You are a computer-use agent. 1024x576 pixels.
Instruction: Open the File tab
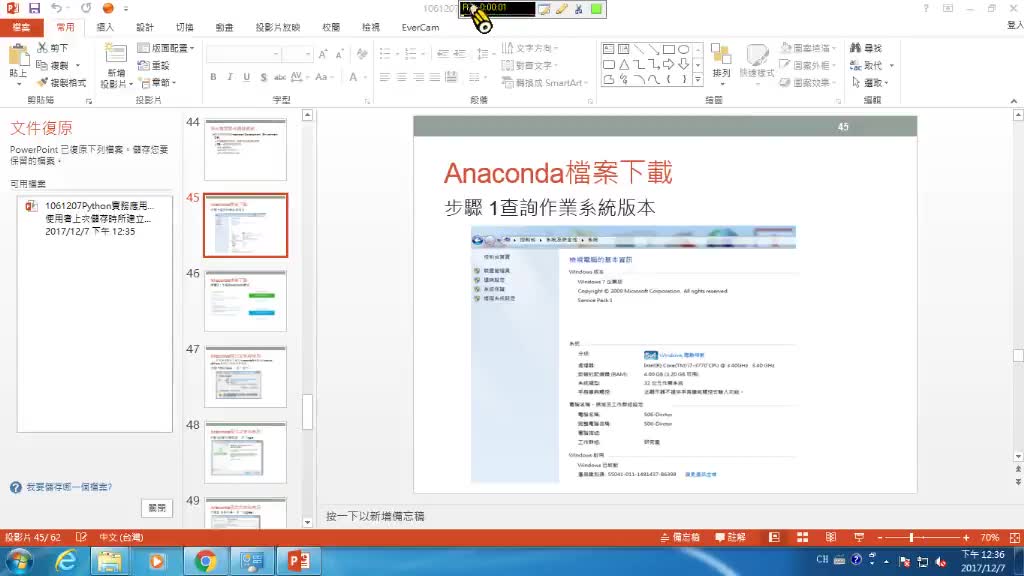click(21, 27)
